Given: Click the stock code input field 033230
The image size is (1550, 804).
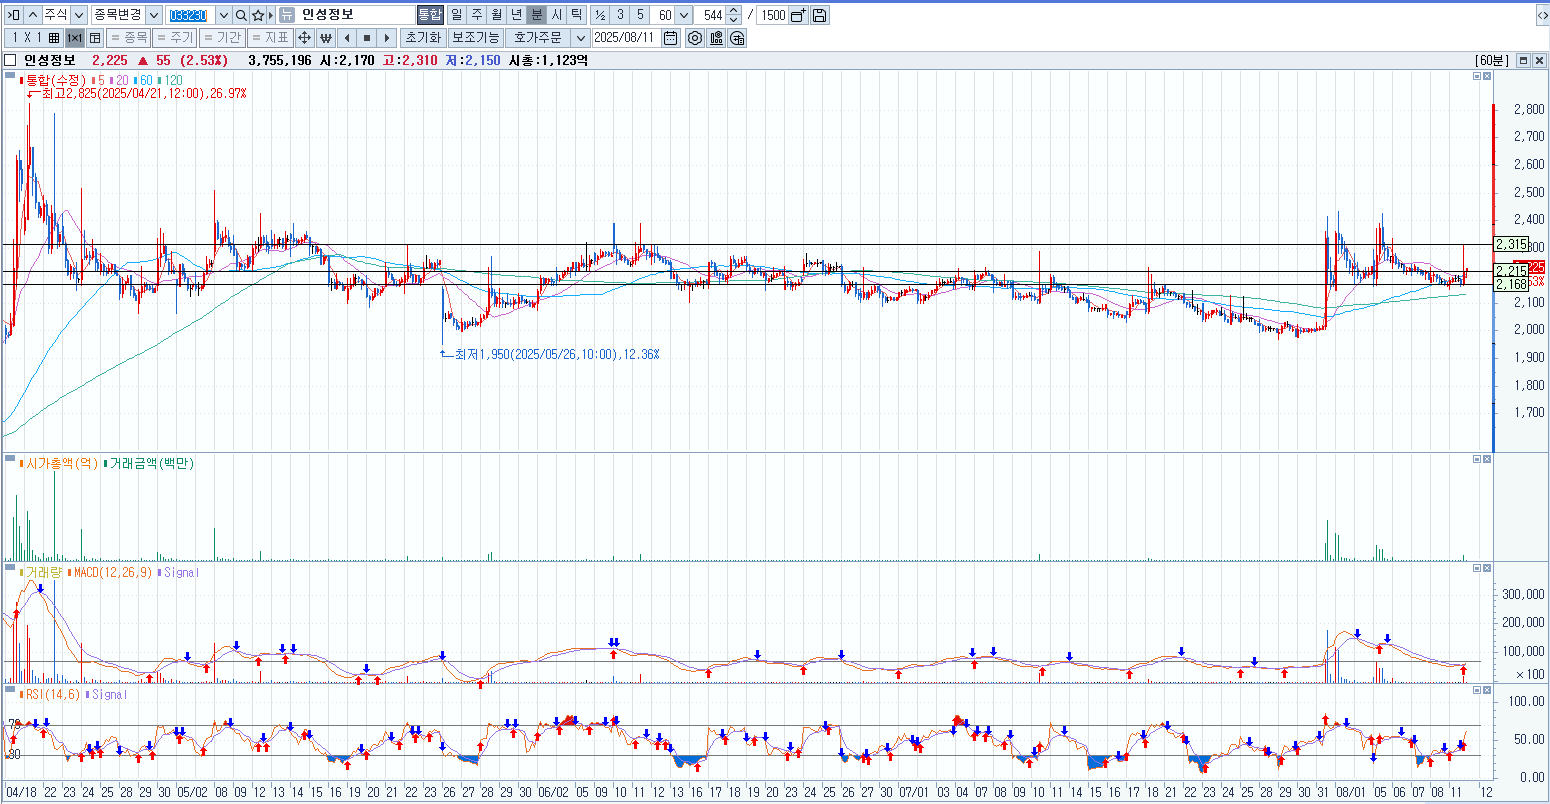Looking at the screenshot, I should [x=190, y=15].
